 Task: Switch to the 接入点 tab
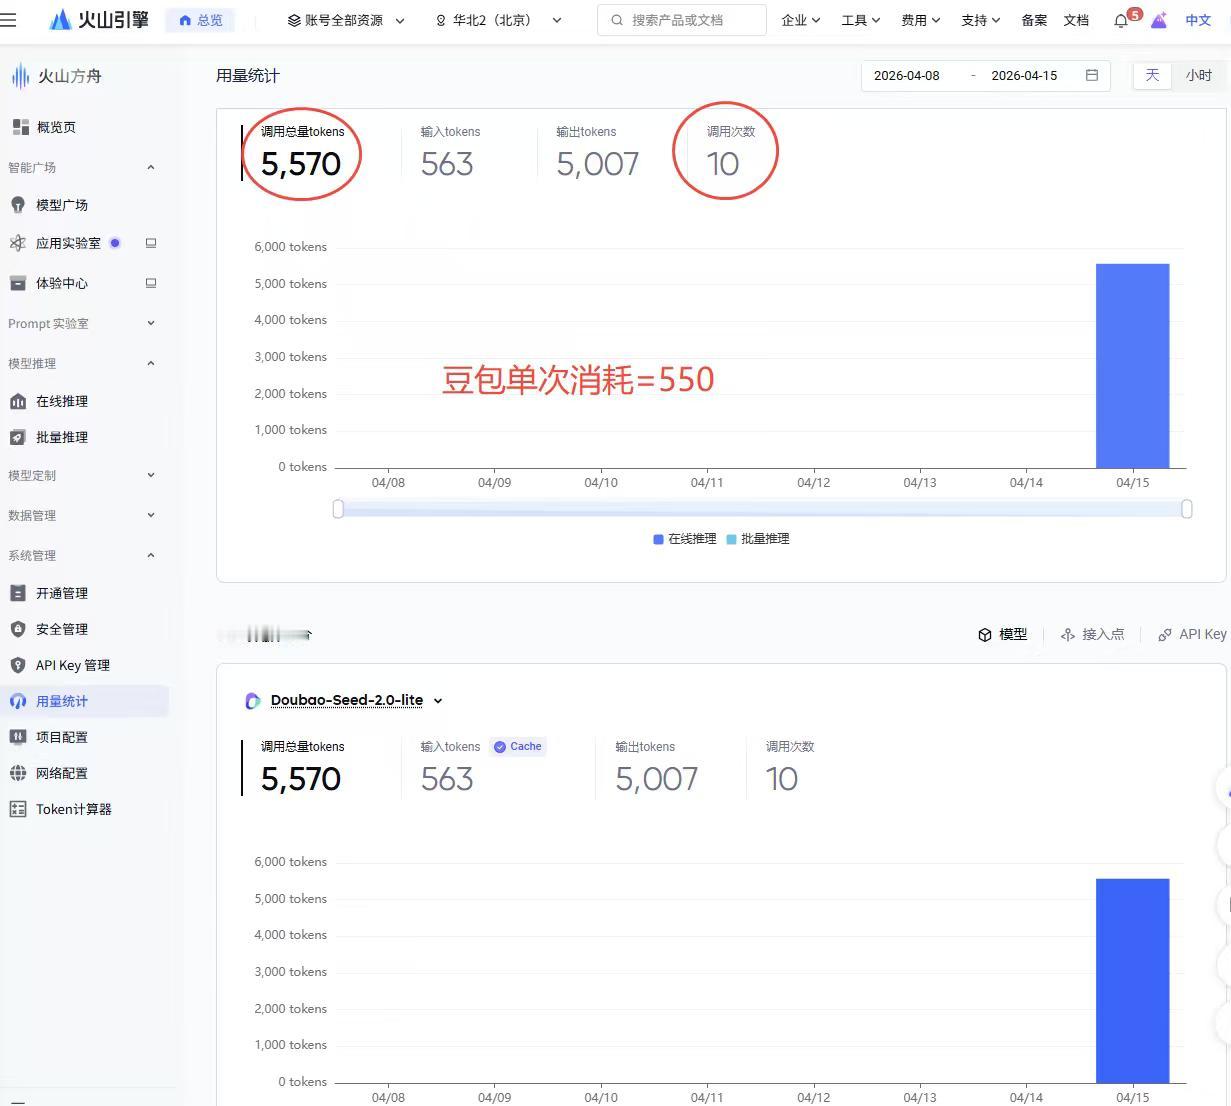pyautogui.click(x=1093, y=634)
